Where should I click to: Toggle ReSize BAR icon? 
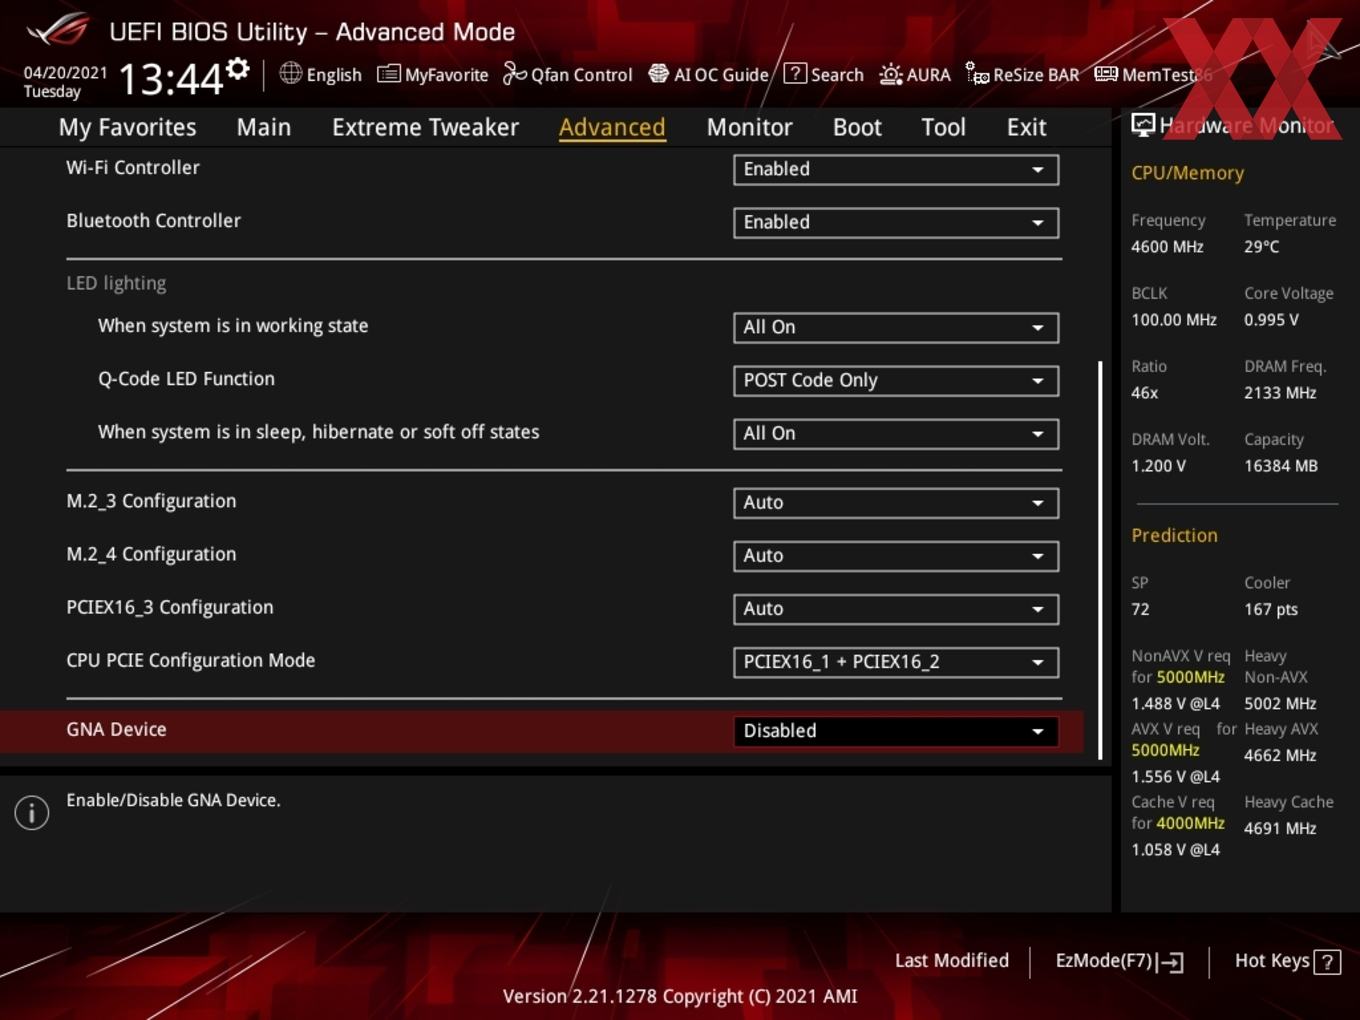[977, 74]
